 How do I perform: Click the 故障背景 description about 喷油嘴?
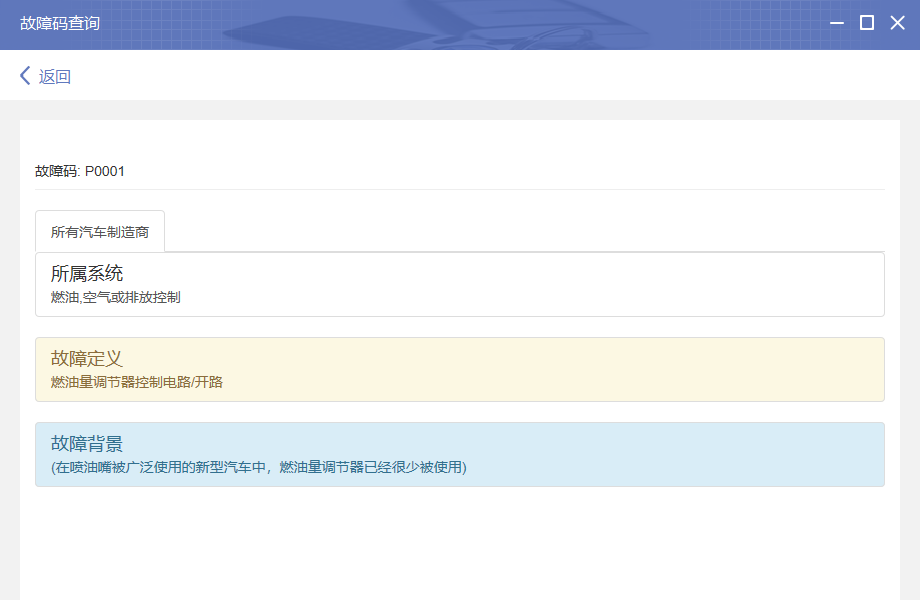pyautogui.click(x=259, y=467)
